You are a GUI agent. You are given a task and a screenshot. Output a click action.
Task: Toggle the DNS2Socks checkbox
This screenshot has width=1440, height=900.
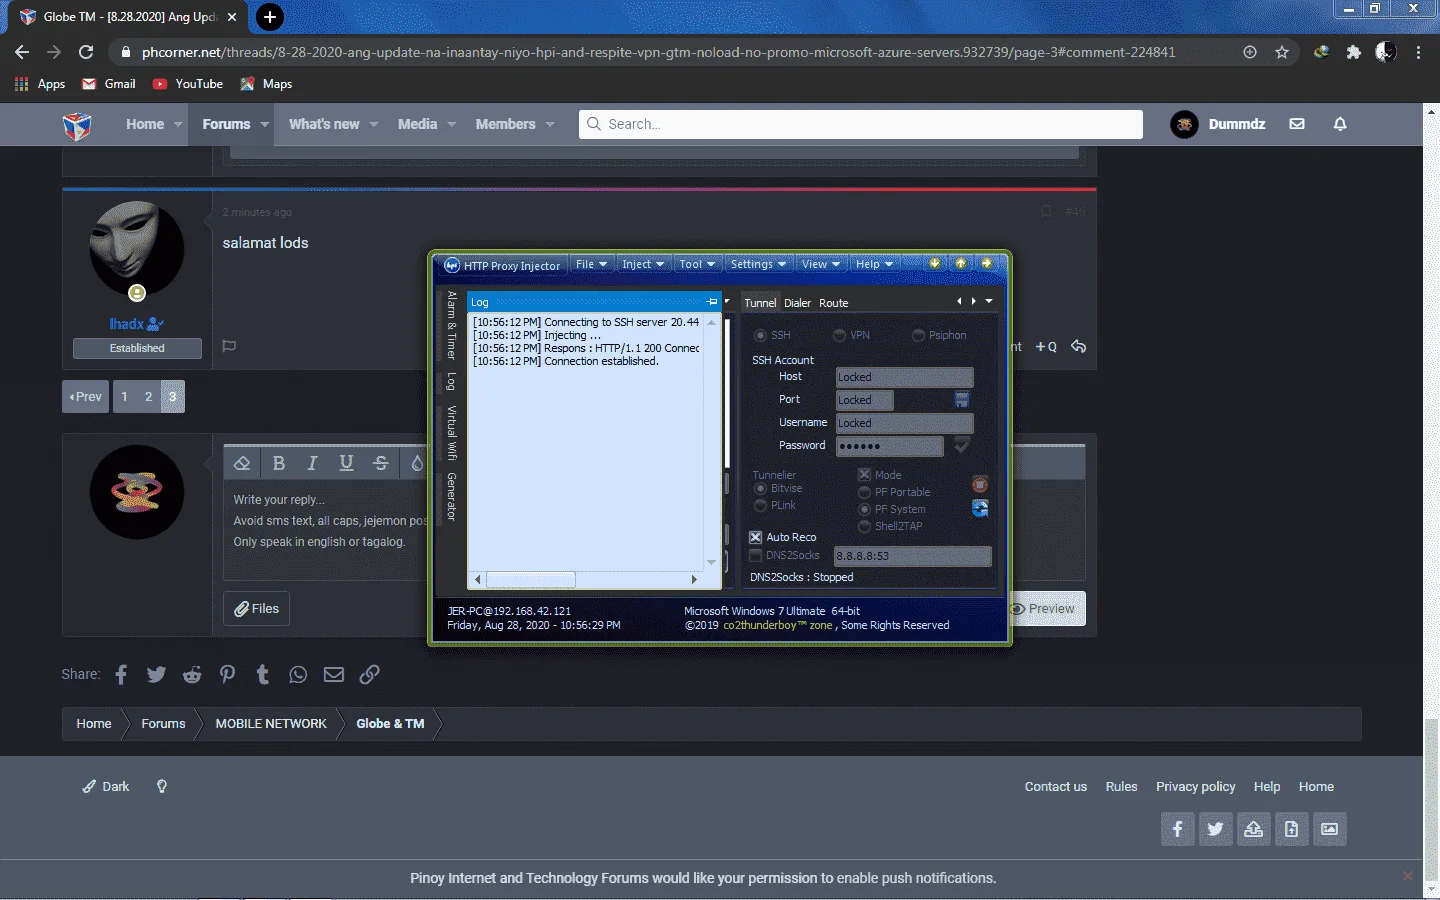tap(756, 555)
